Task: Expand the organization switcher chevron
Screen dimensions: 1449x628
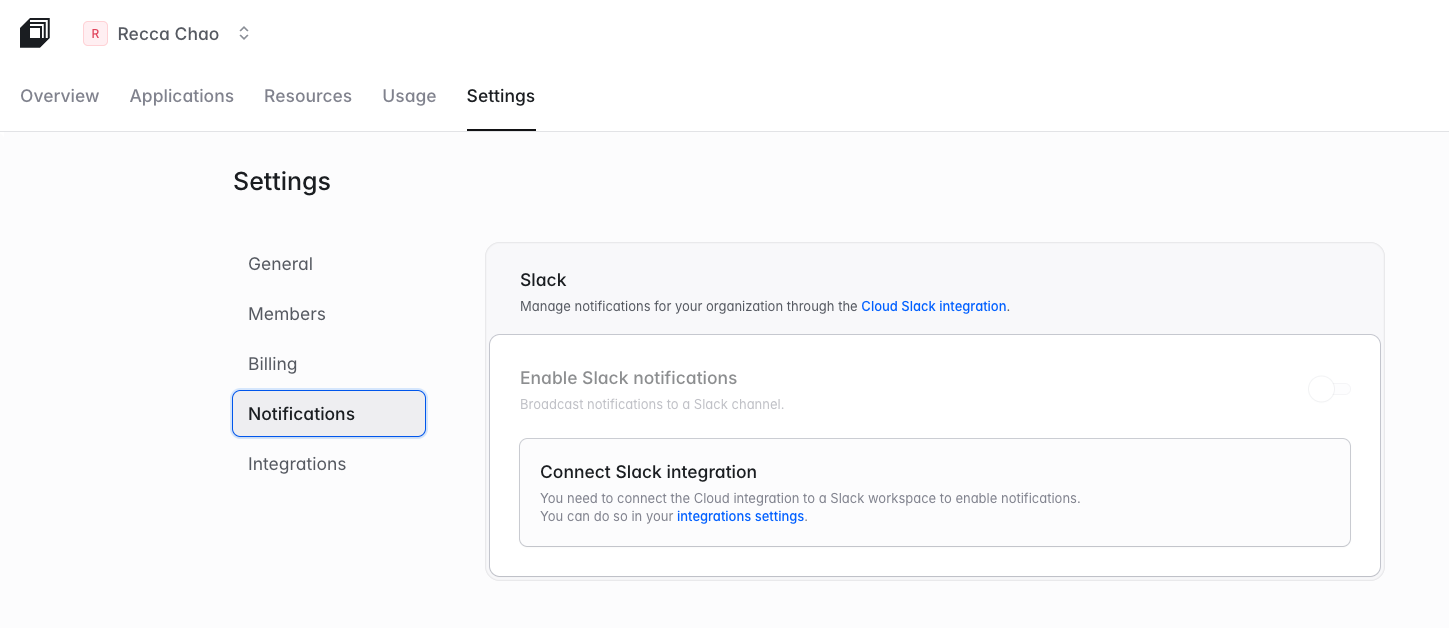Action: pyautogui.click(x=243, y=34)
